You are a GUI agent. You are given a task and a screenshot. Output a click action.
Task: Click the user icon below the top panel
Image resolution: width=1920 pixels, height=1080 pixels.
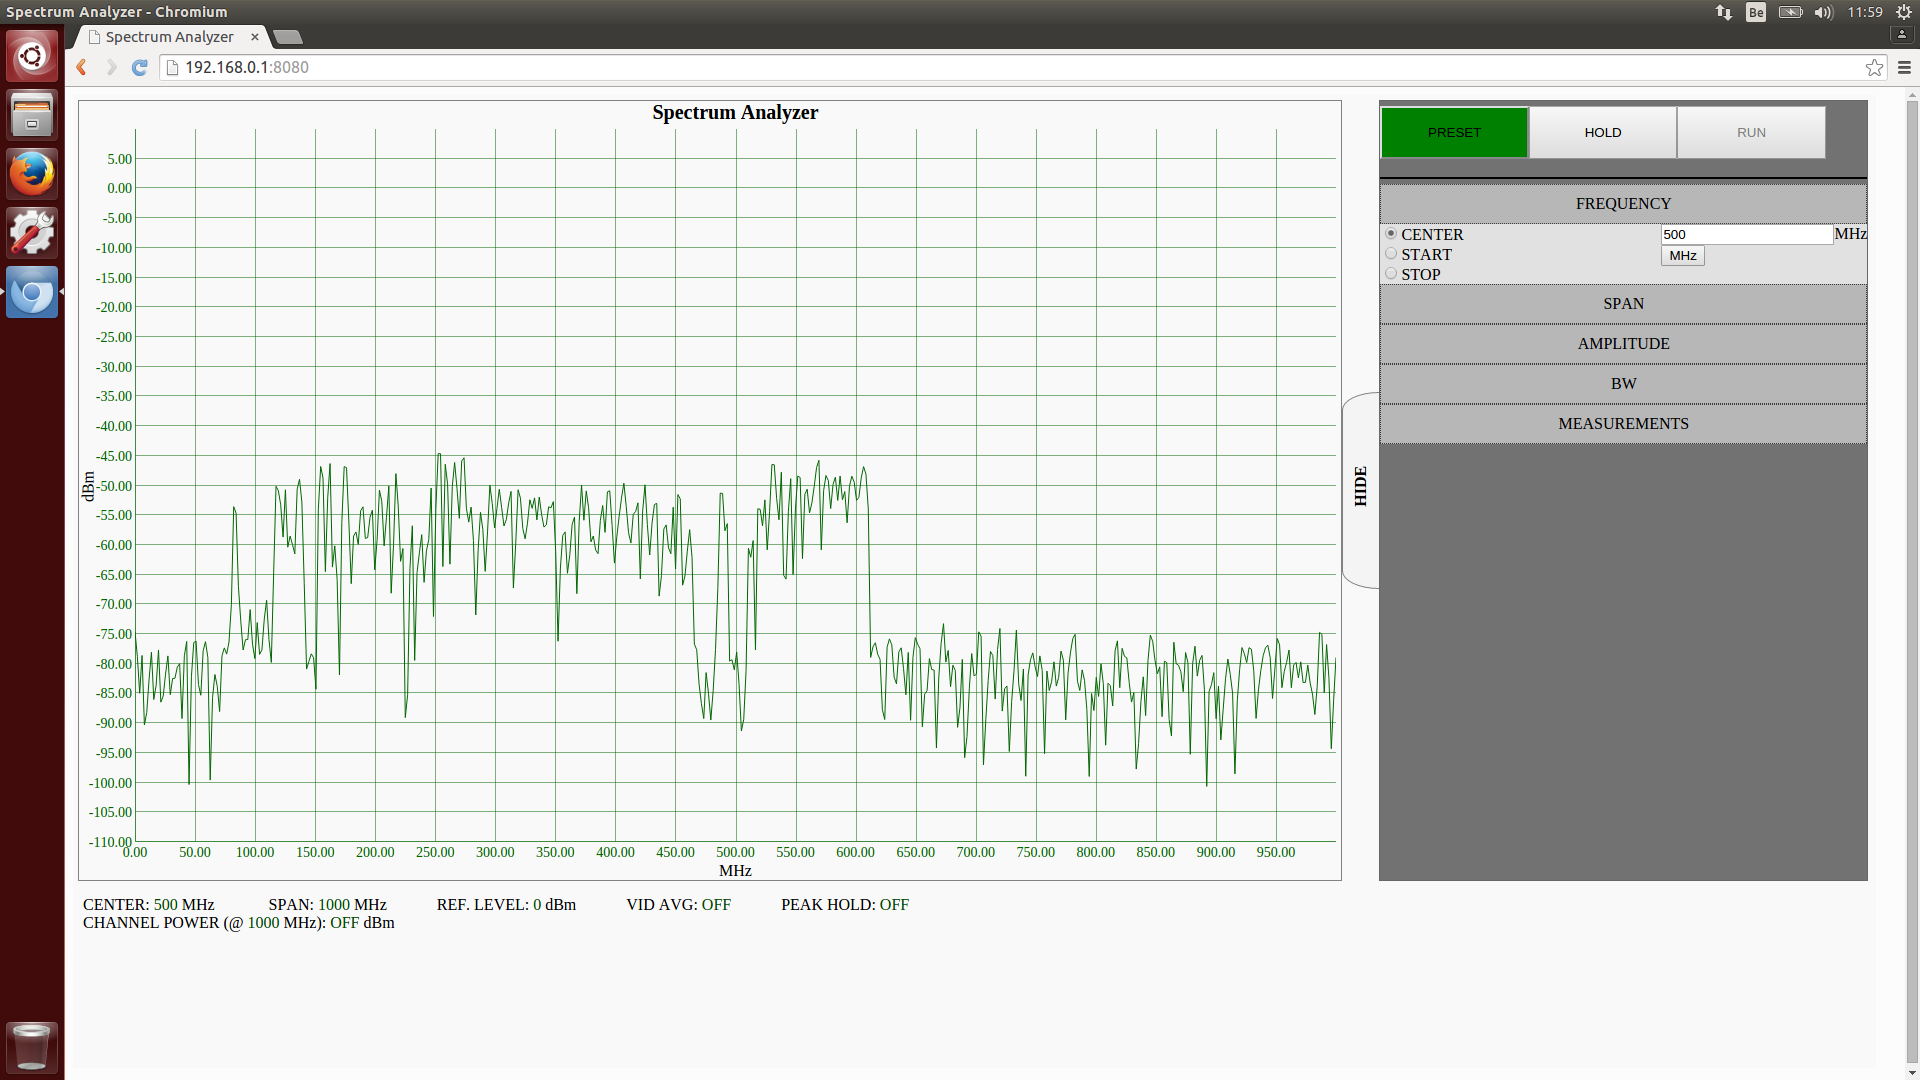click(x=1902, y=34)
